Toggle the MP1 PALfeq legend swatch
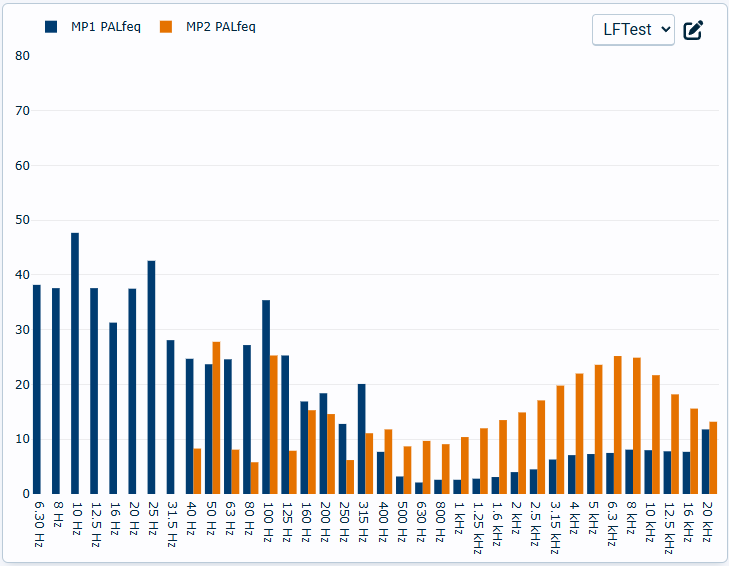The image size is (729, 566). [x=51, y=27]
